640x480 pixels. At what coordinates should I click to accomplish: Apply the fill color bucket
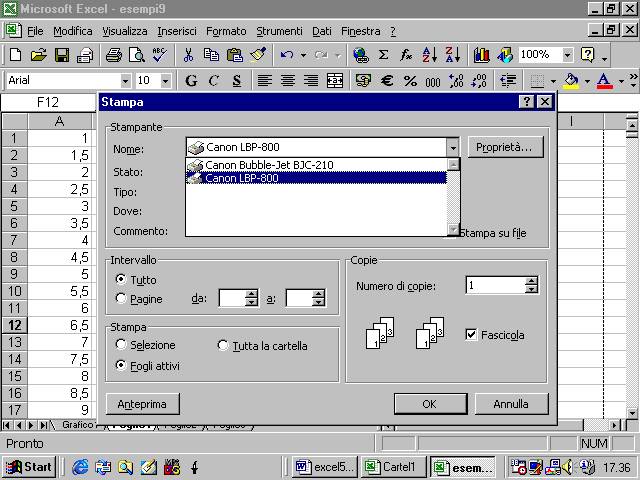571,81
